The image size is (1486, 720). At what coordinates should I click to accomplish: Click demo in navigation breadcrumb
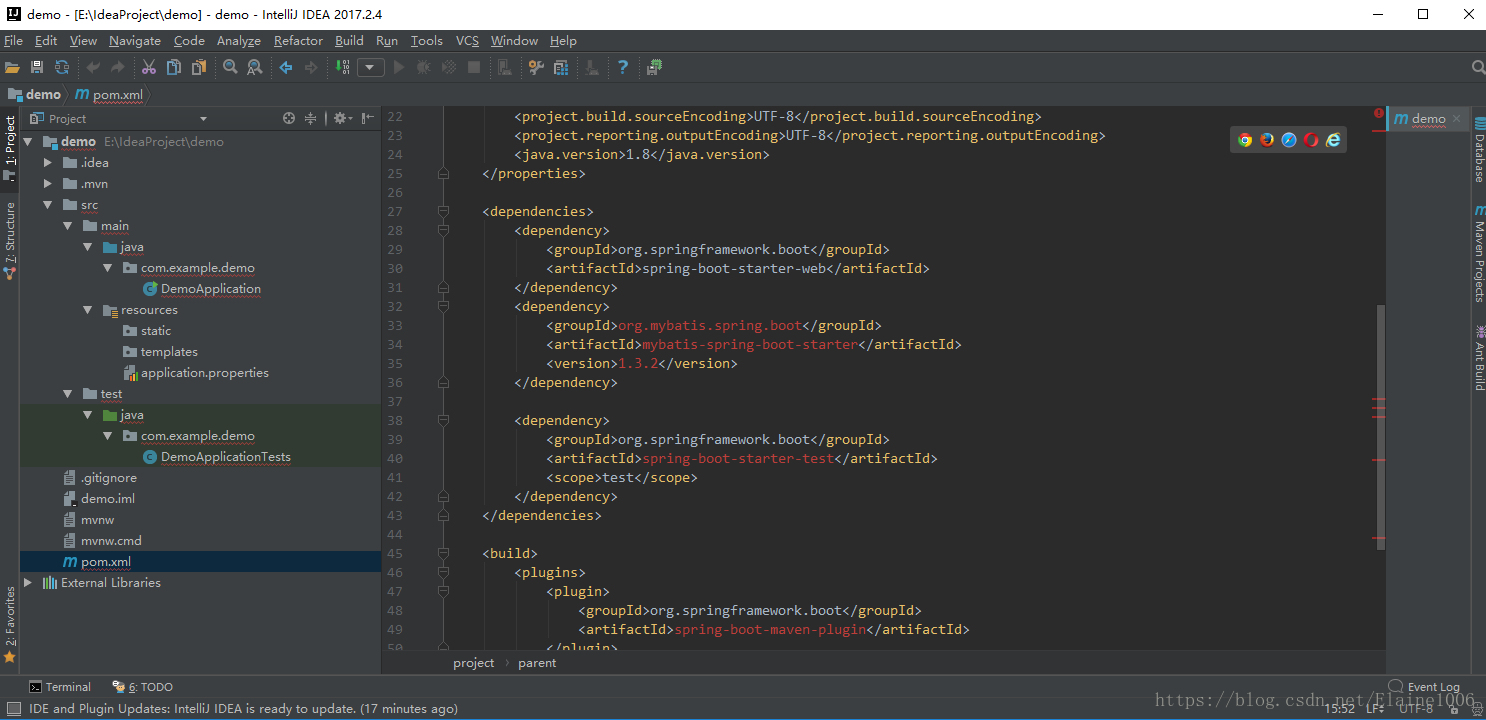point(35,94)
